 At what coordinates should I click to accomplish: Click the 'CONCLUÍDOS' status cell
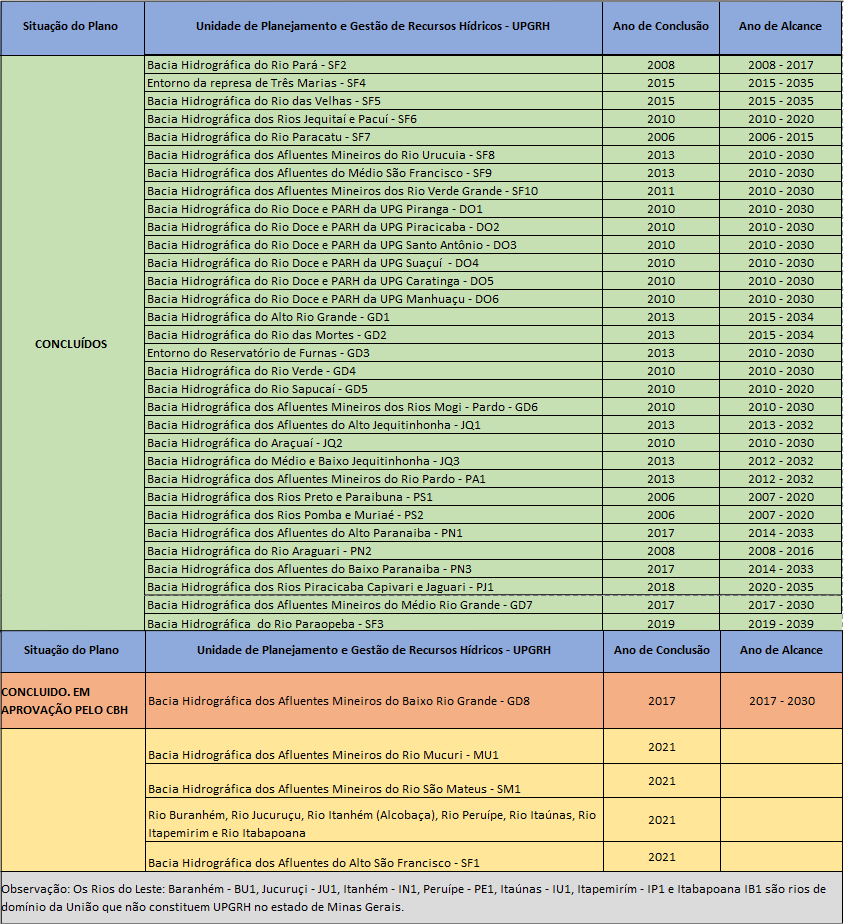tap(70, 344)
